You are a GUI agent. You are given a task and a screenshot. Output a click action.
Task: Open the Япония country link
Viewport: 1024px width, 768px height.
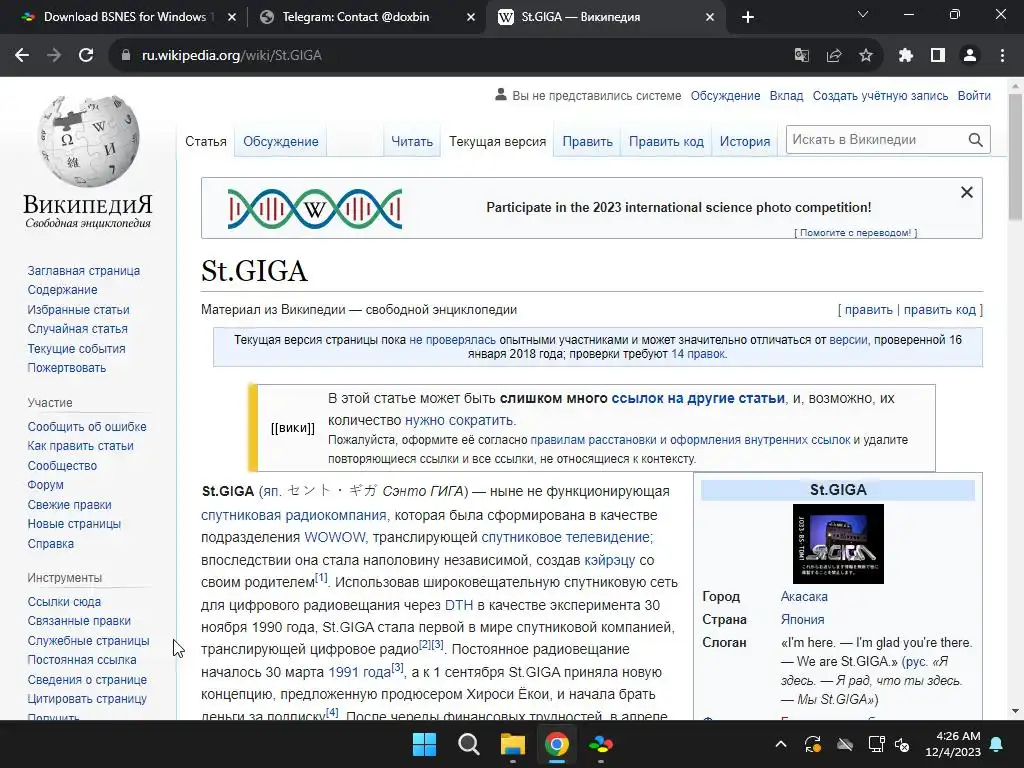click(802, 619)
